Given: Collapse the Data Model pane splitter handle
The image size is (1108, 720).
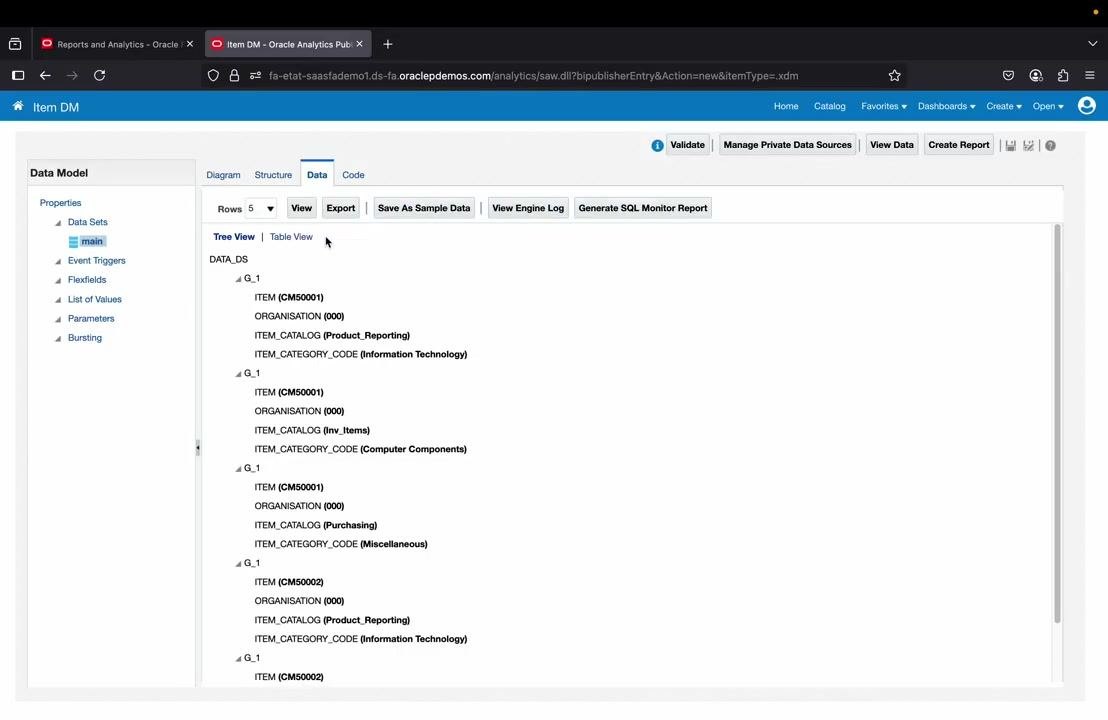Looking at the screenshot, I should pyautogui.click(x=198, y=447).
